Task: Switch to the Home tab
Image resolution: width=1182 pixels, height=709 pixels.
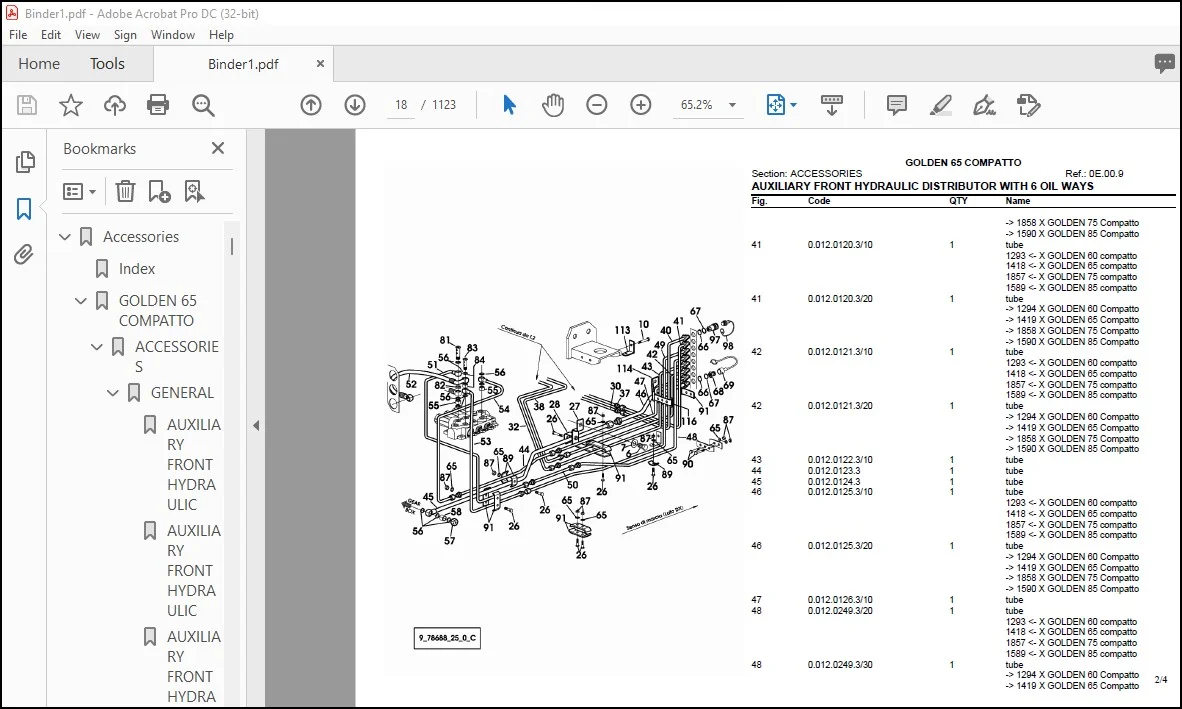Action: click(39, 64)
